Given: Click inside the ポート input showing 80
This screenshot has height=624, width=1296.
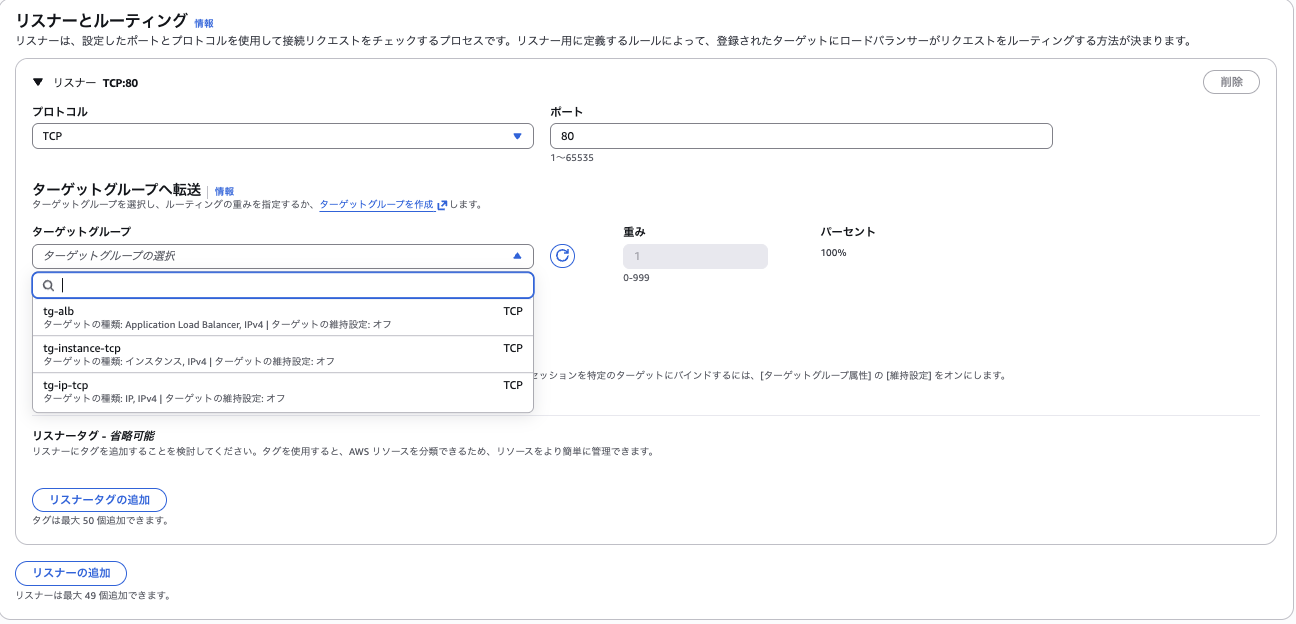Looking at the screenshot, I should tap(800, 136).
